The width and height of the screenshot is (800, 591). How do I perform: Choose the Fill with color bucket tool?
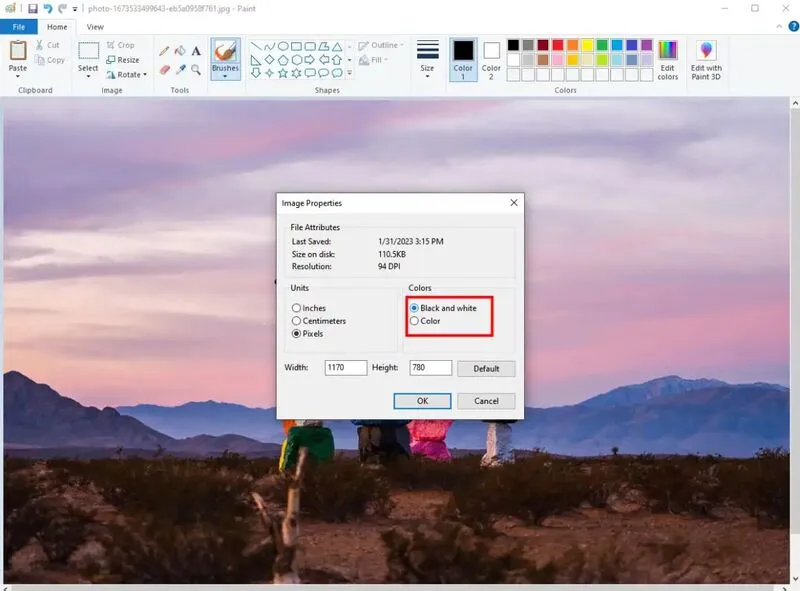180,51
